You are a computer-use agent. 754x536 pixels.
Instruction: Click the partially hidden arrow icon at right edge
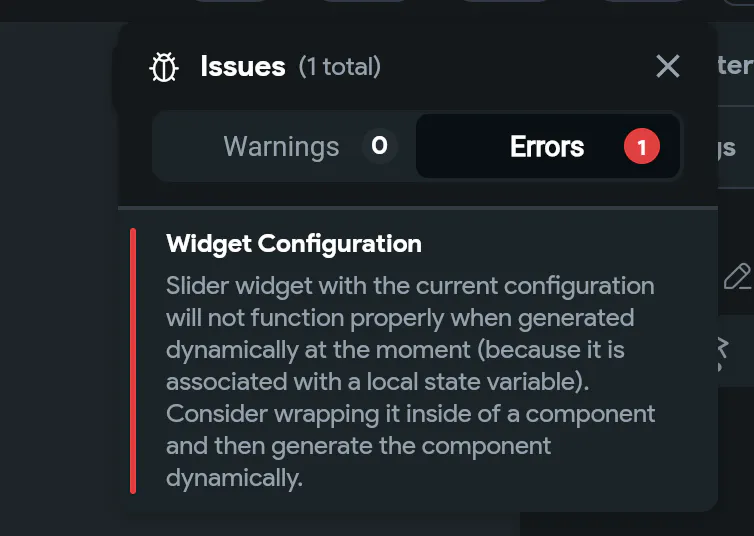point(723,351)
